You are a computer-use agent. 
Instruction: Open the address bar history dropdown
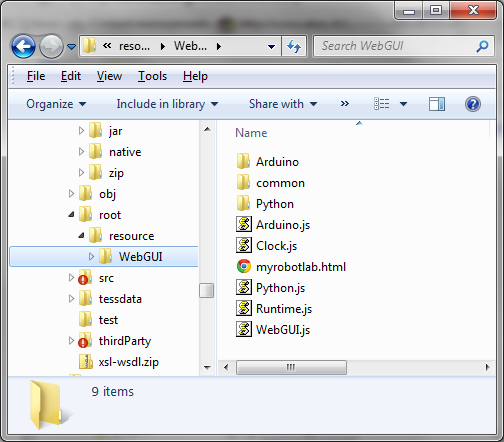click(272, 47)
